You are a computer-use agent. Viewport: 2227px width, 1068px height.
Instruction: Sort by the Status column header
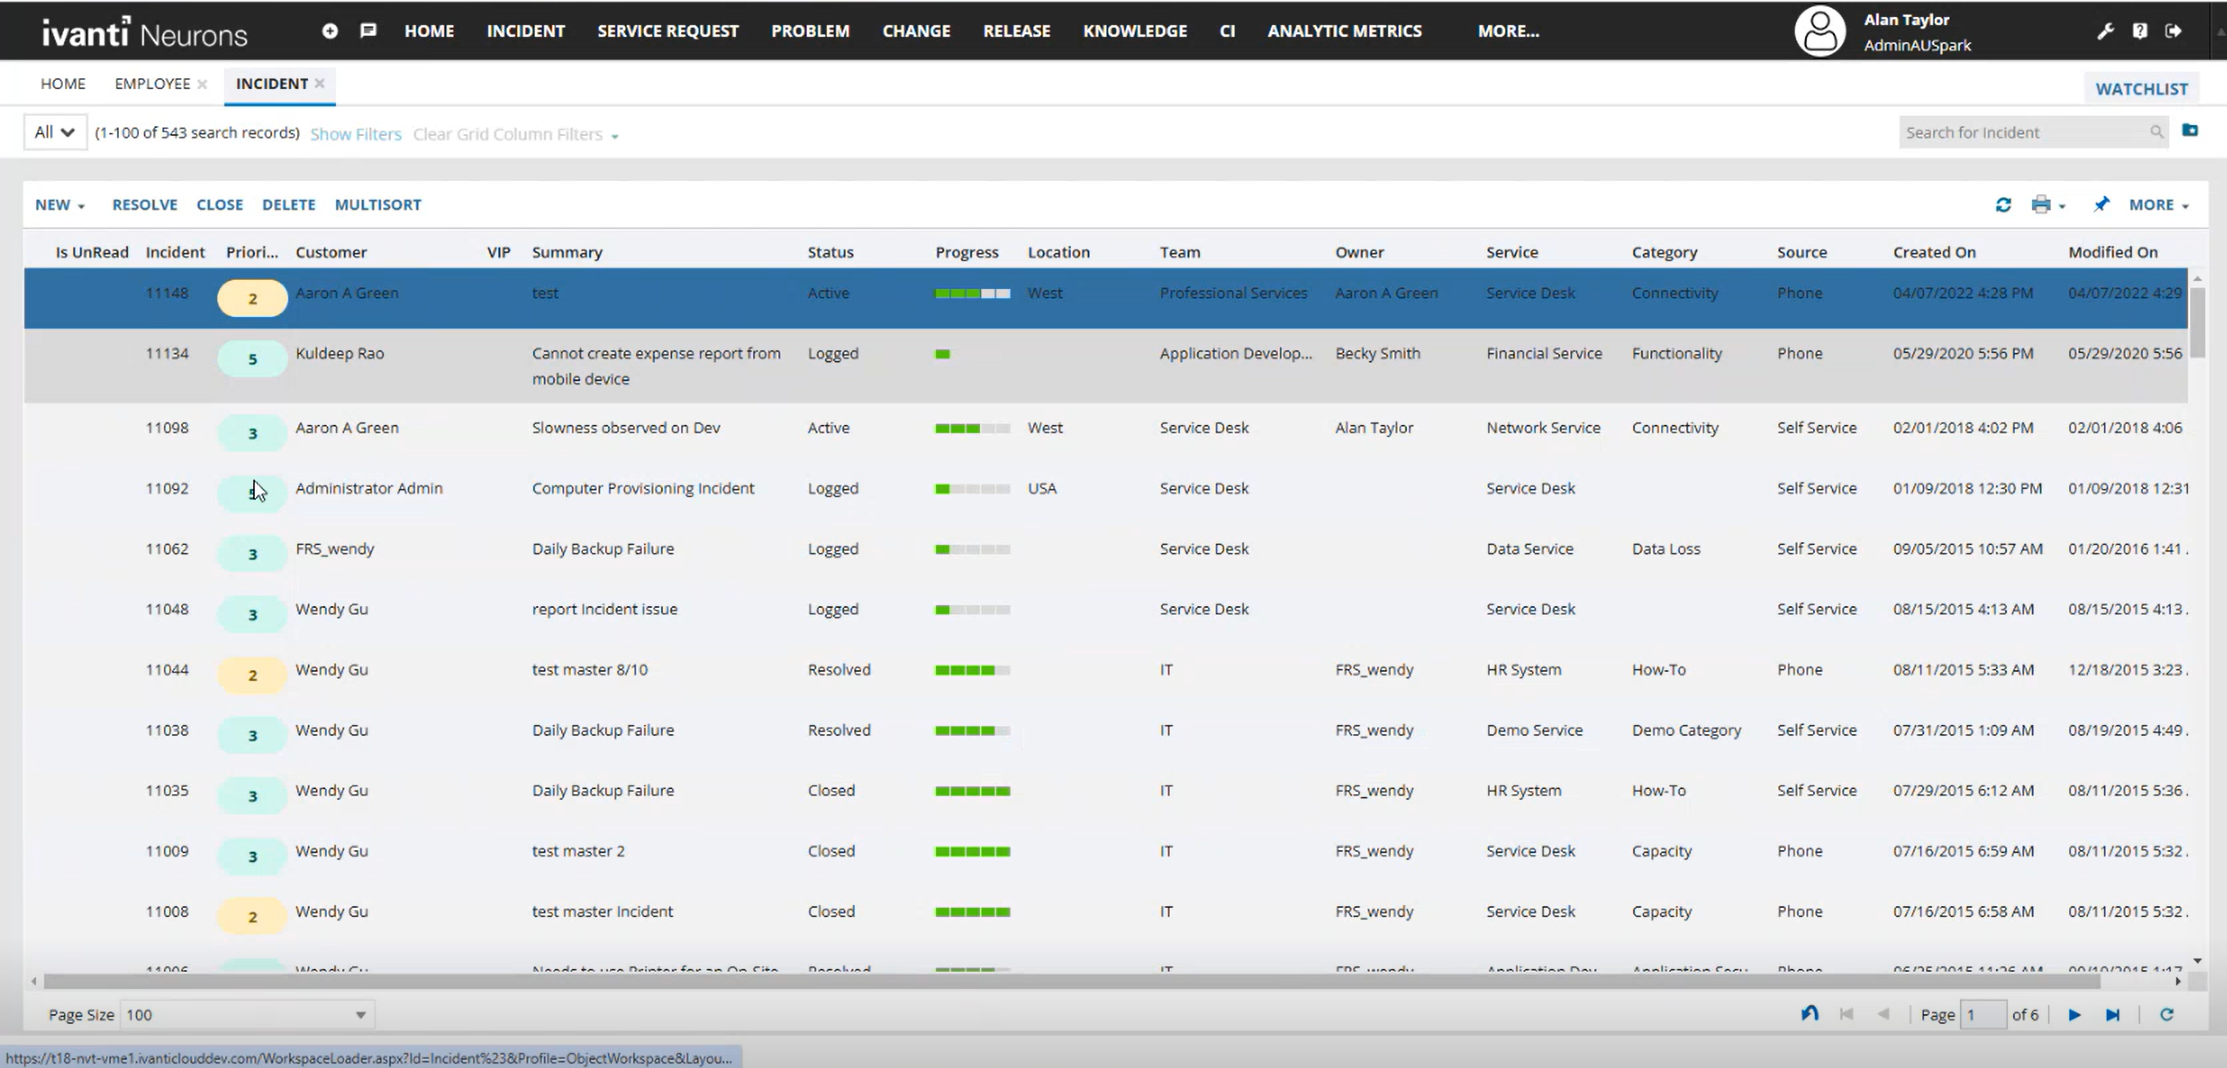[830, 252]
